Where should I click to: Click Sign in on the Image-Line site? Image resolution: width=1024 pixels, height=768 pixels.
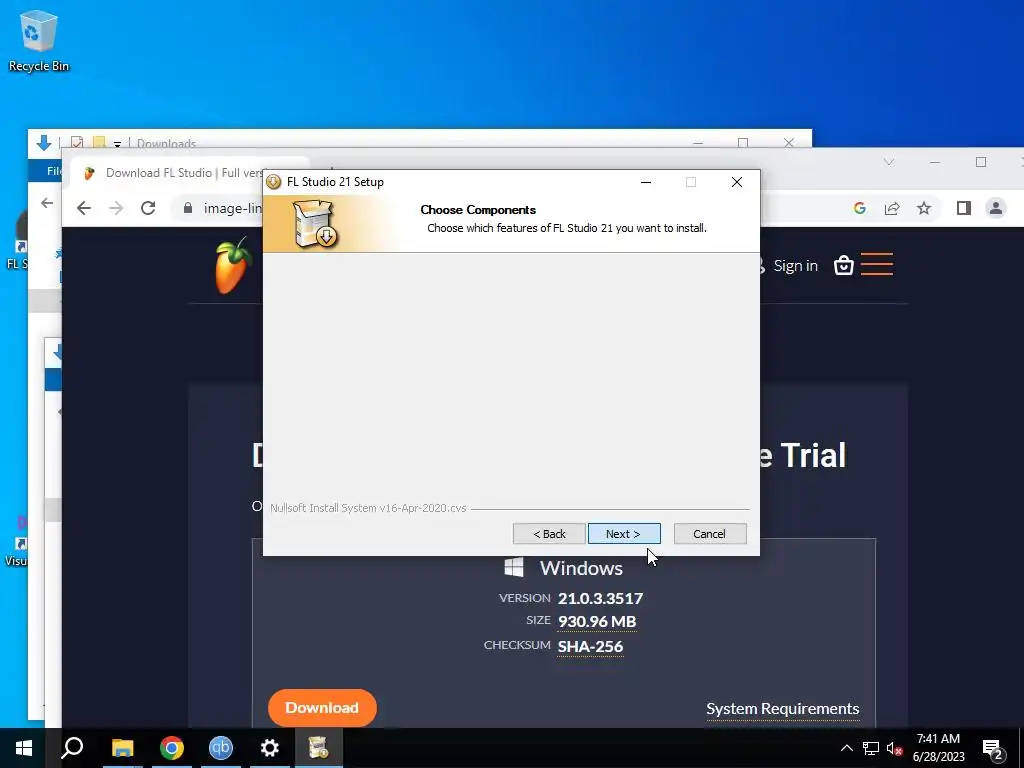[795, 266]
